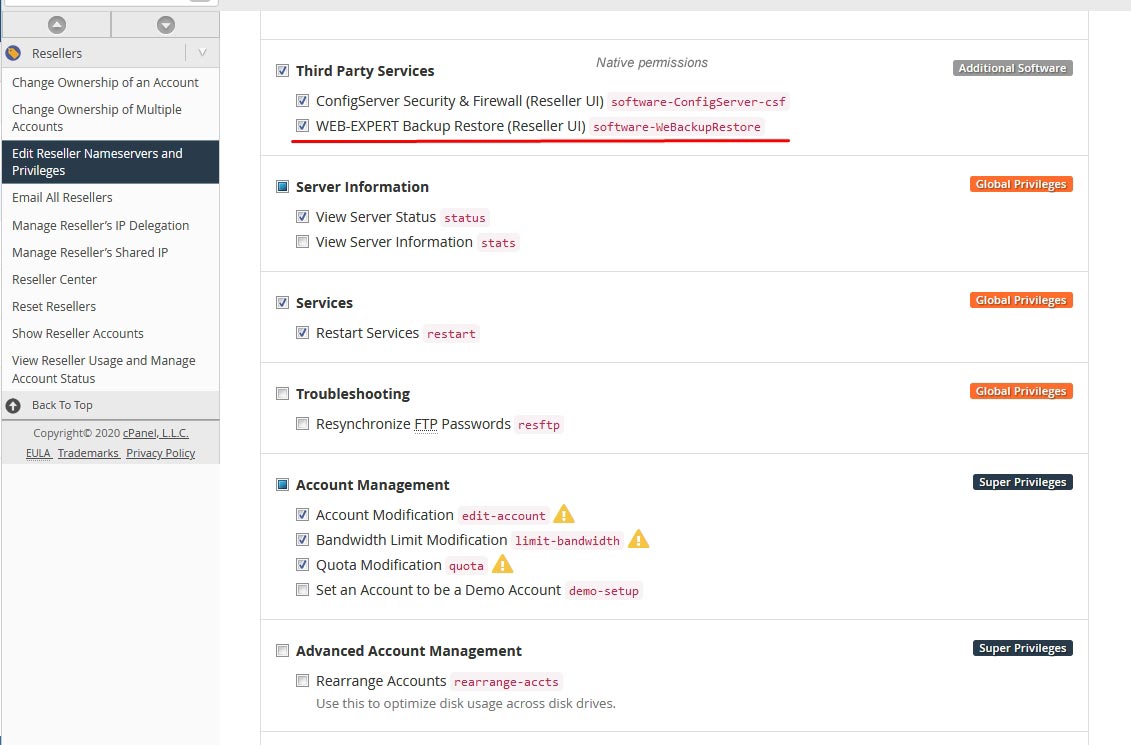Open Manage Reseller's Shared IP
The height and width of the screenshot is (745, 1131).
click(x=89, y=252)
